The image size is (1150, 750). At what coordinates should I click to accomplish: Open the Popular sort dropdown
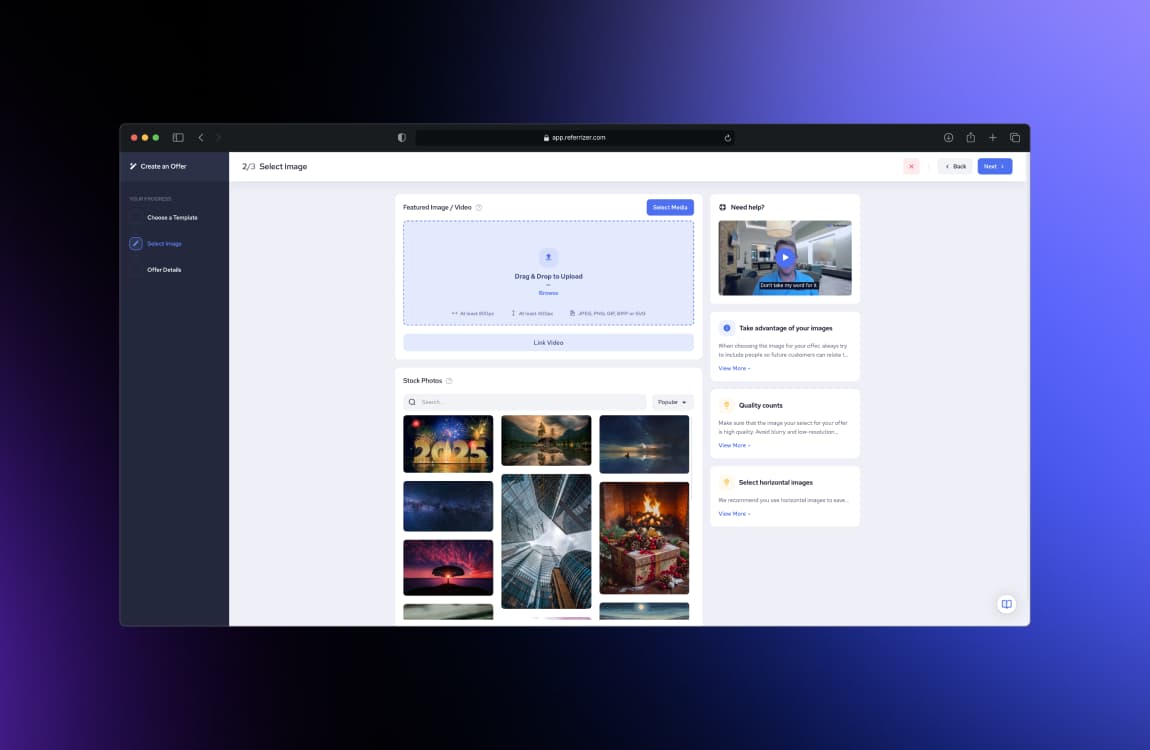pyautogui.click(x=672, y=402)
